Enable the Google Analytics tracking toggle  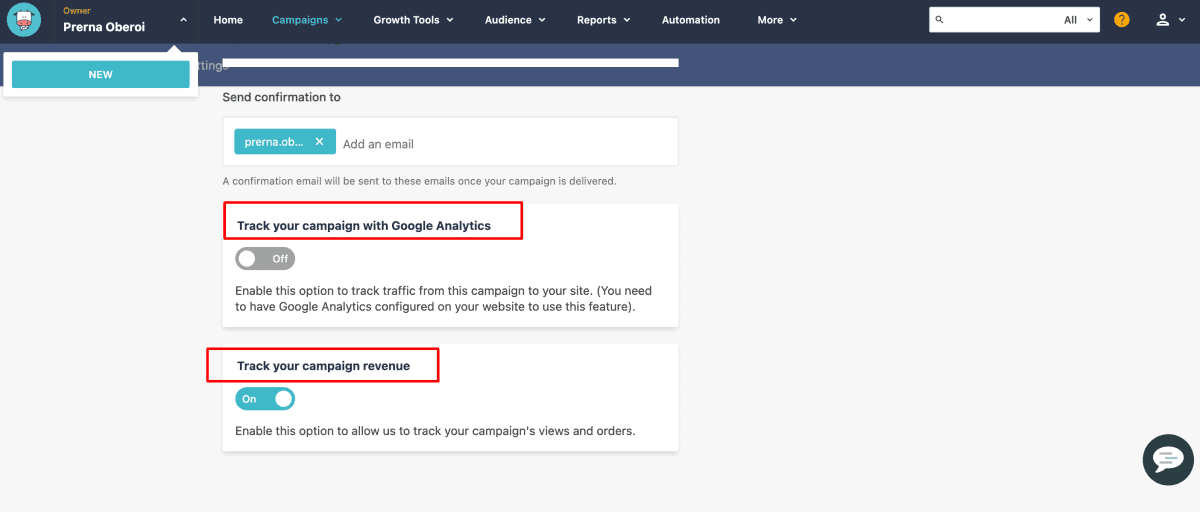[x=265, y=259]
